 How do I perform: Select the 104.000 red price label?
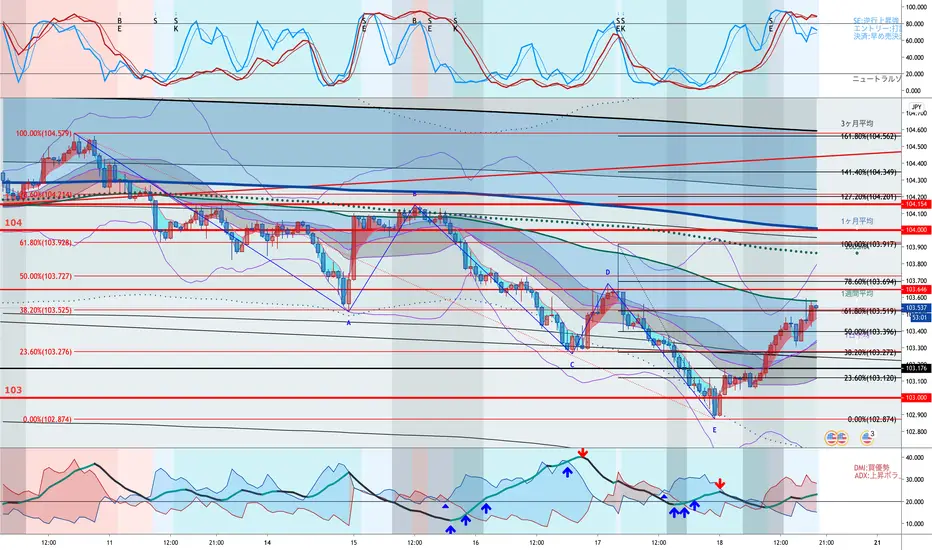(x=916, y=230)
